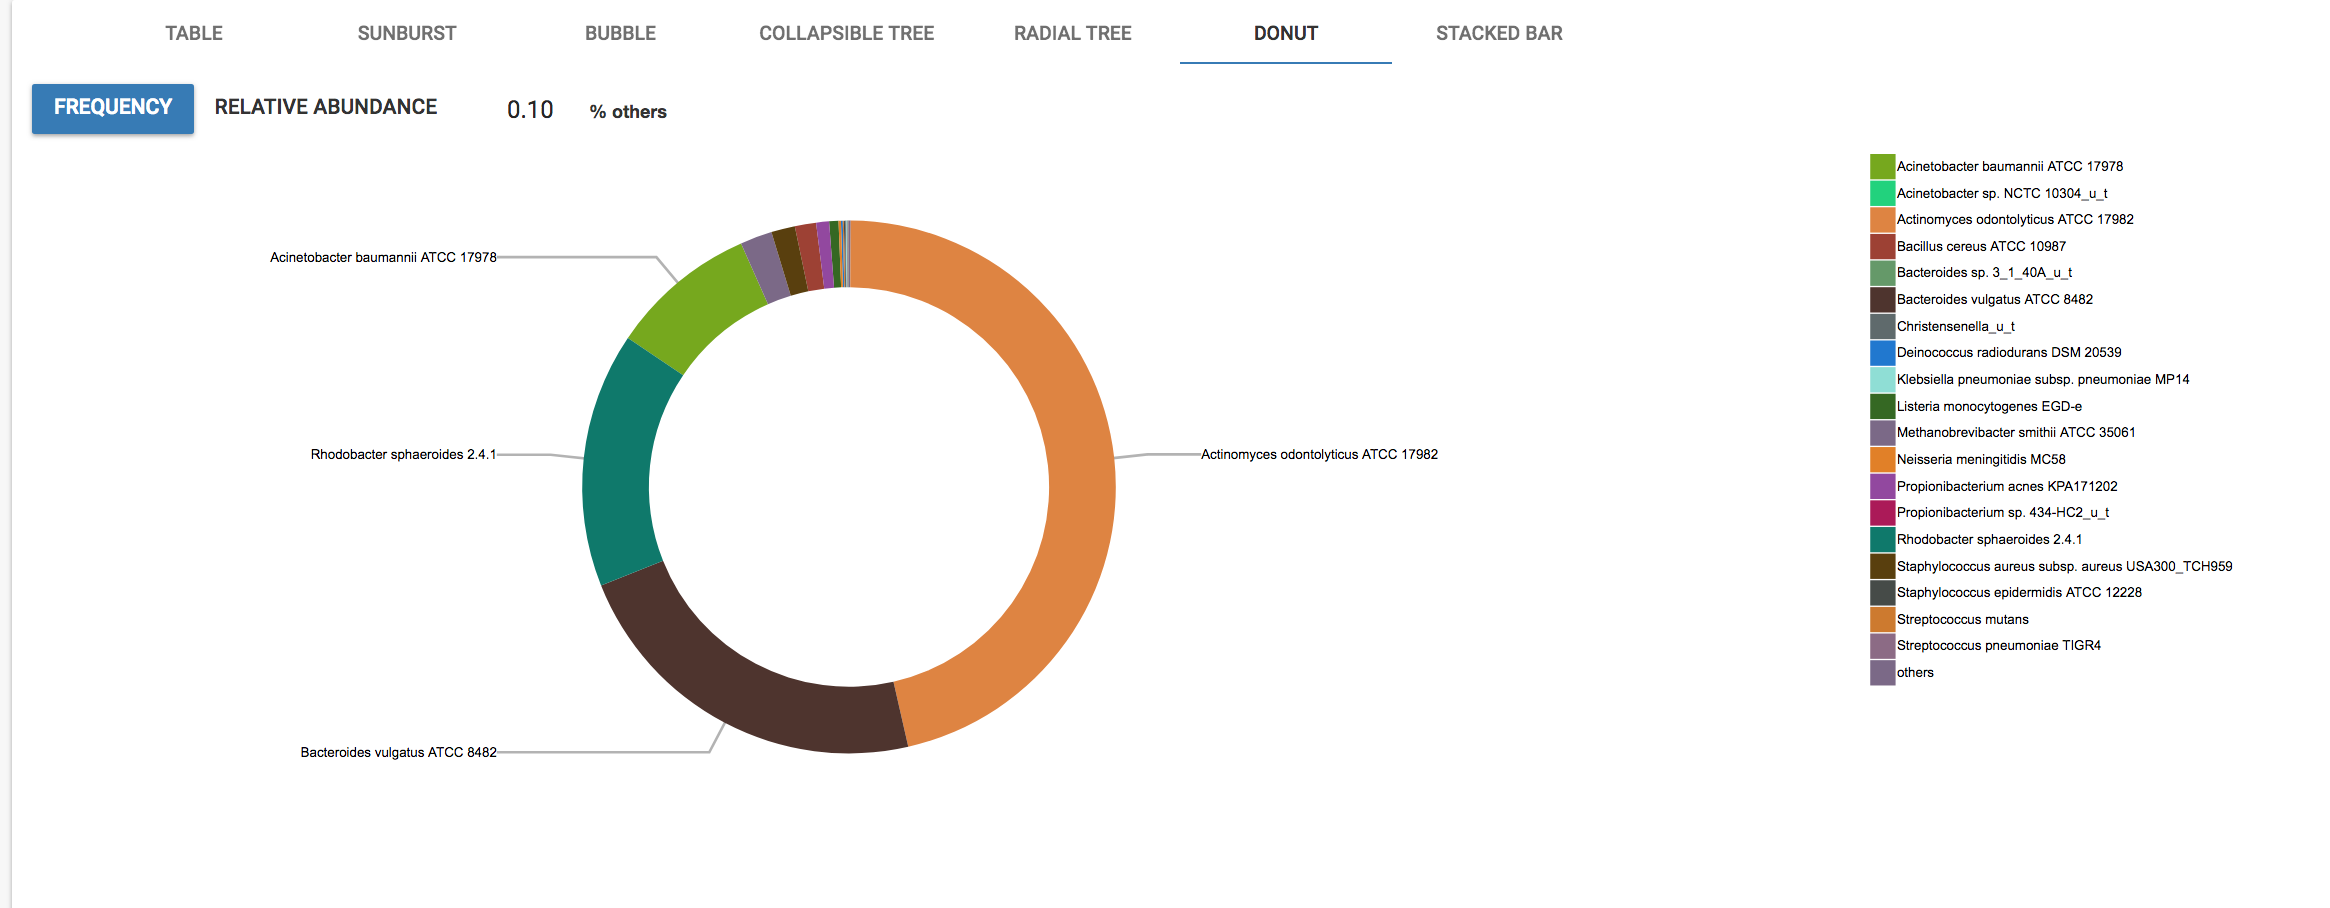2330x908 pixels.
Task: Click the Bacteroides vulgatus ATCC 8482 chart label
Action: 398,752
